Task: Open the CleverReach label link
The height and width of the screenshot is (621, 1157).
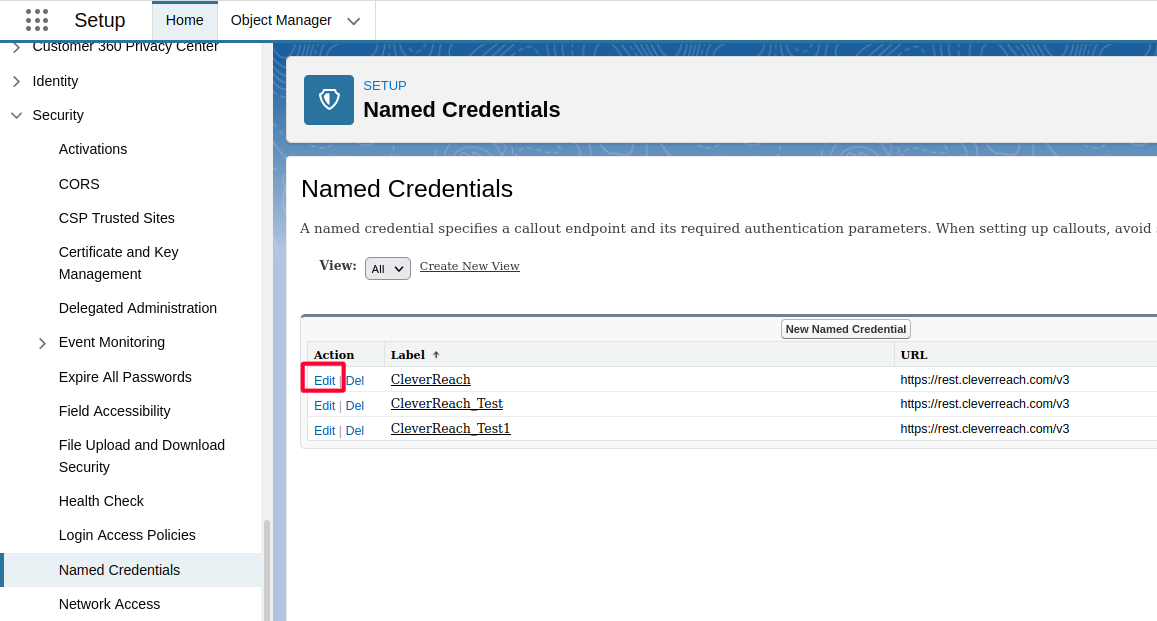Action: click(x=430, y=379)
